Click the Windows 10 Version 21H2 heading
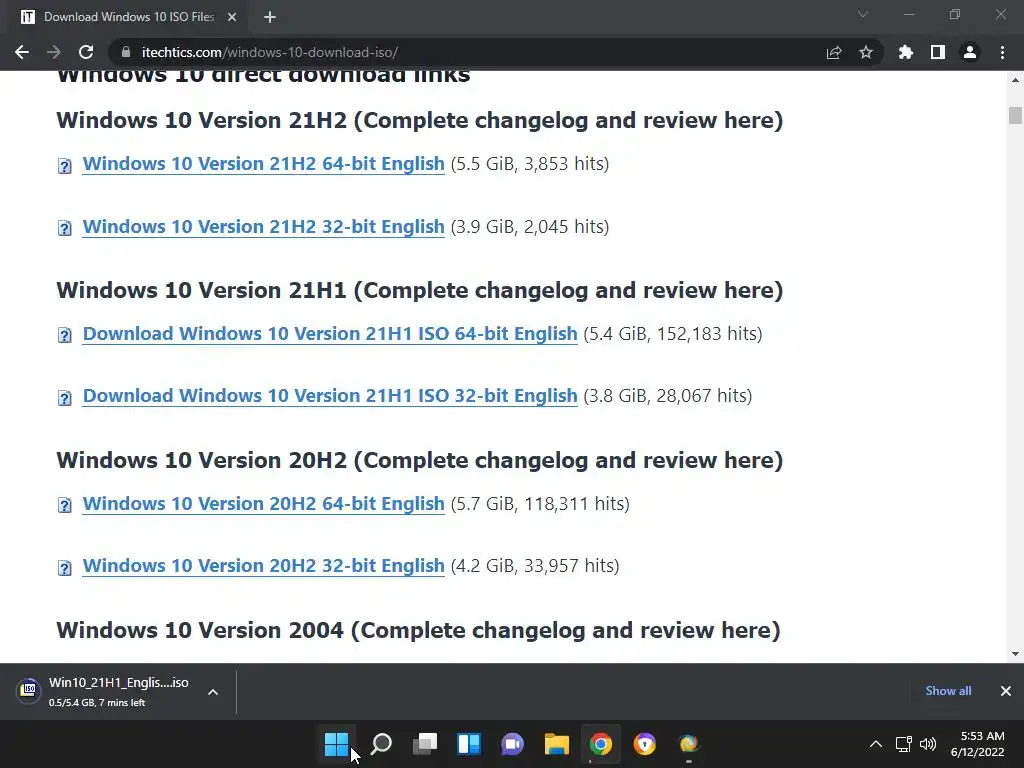The height and width of the screenshot is (768, 1024). (x=419, y=120)
